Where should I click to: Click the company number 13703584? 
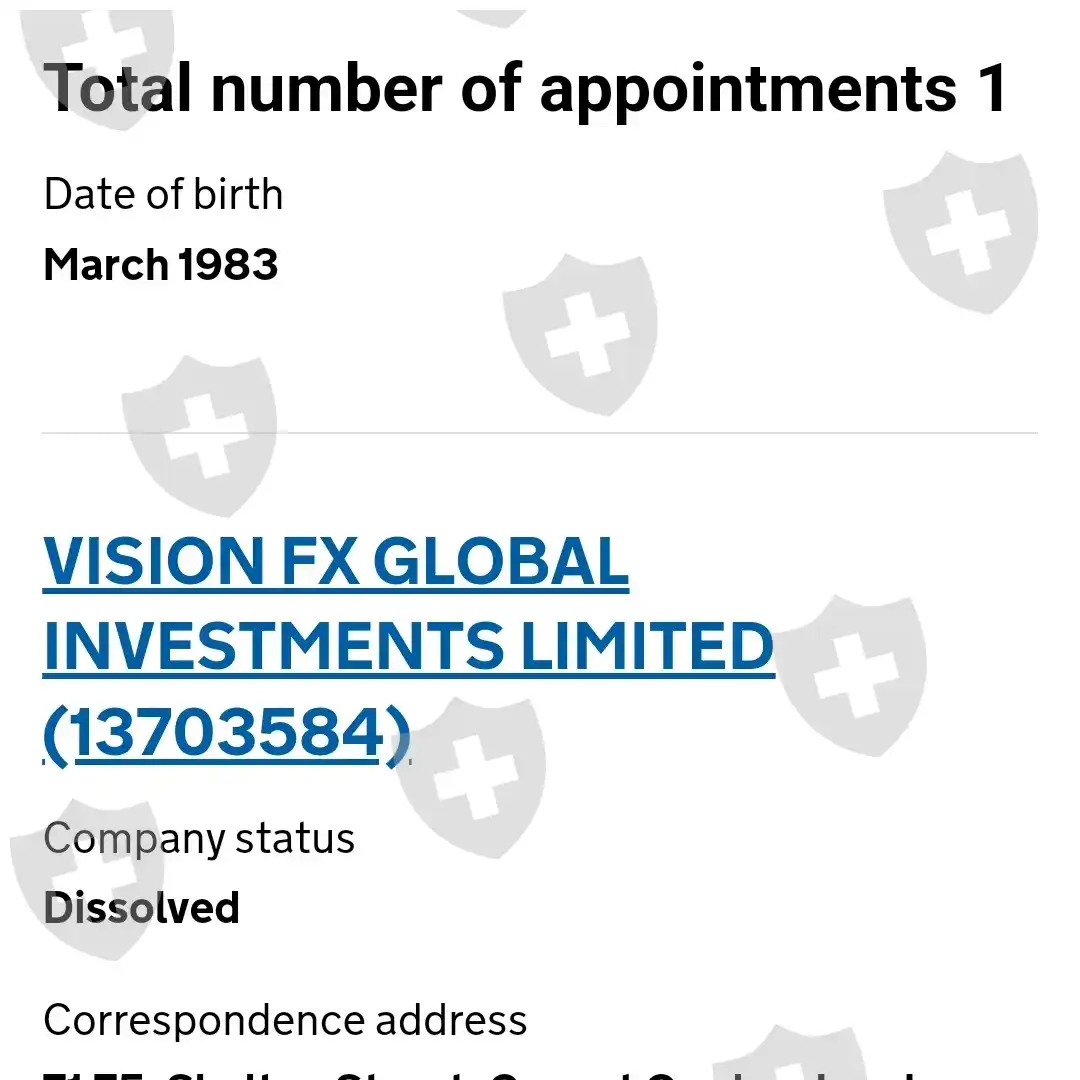[227, 735]
